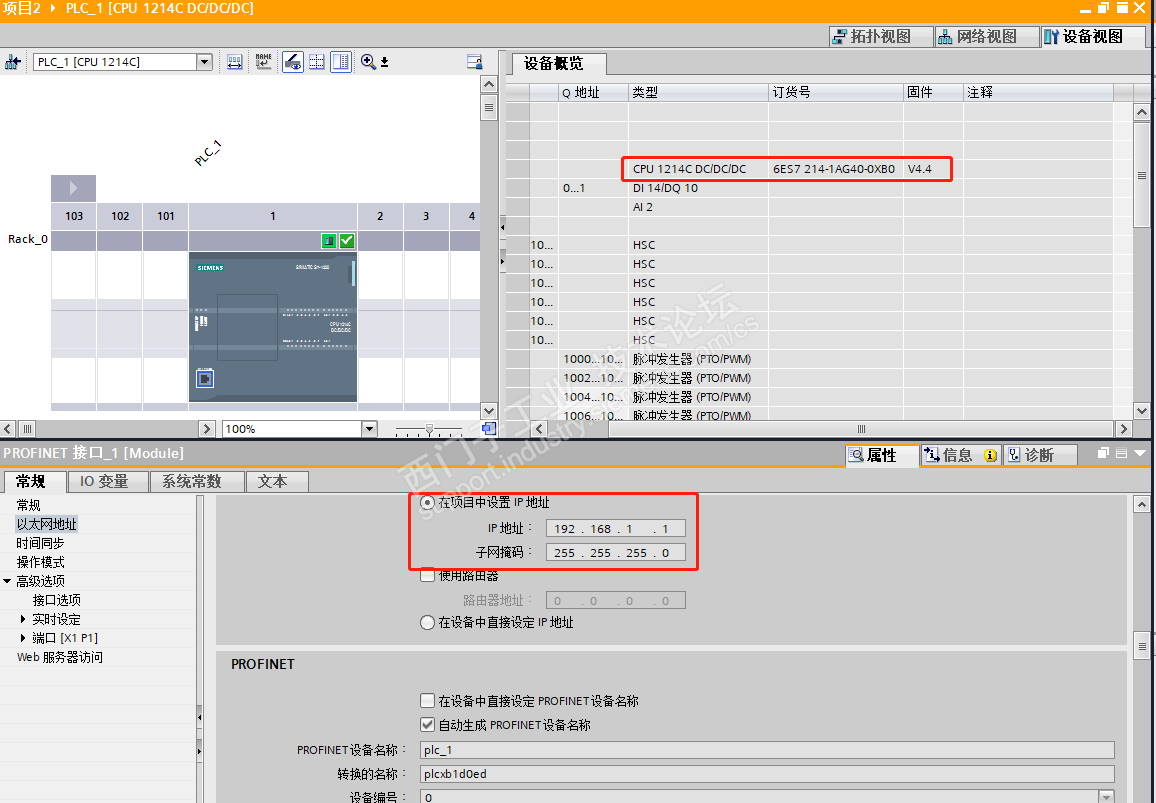The height and width of the screenshot is (803, 1156).
Task: Click the PROFINET设备名称 field plc_1
Action: (767, 750)
